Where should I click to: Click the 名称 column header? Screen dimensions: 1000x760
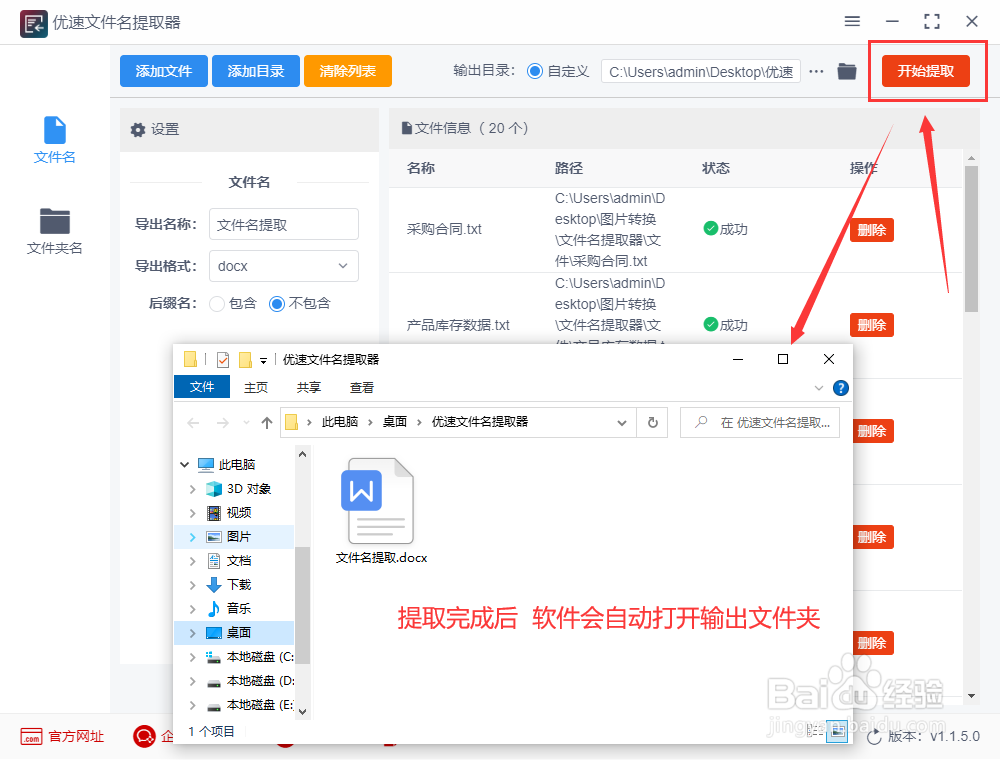pos(421,168)
